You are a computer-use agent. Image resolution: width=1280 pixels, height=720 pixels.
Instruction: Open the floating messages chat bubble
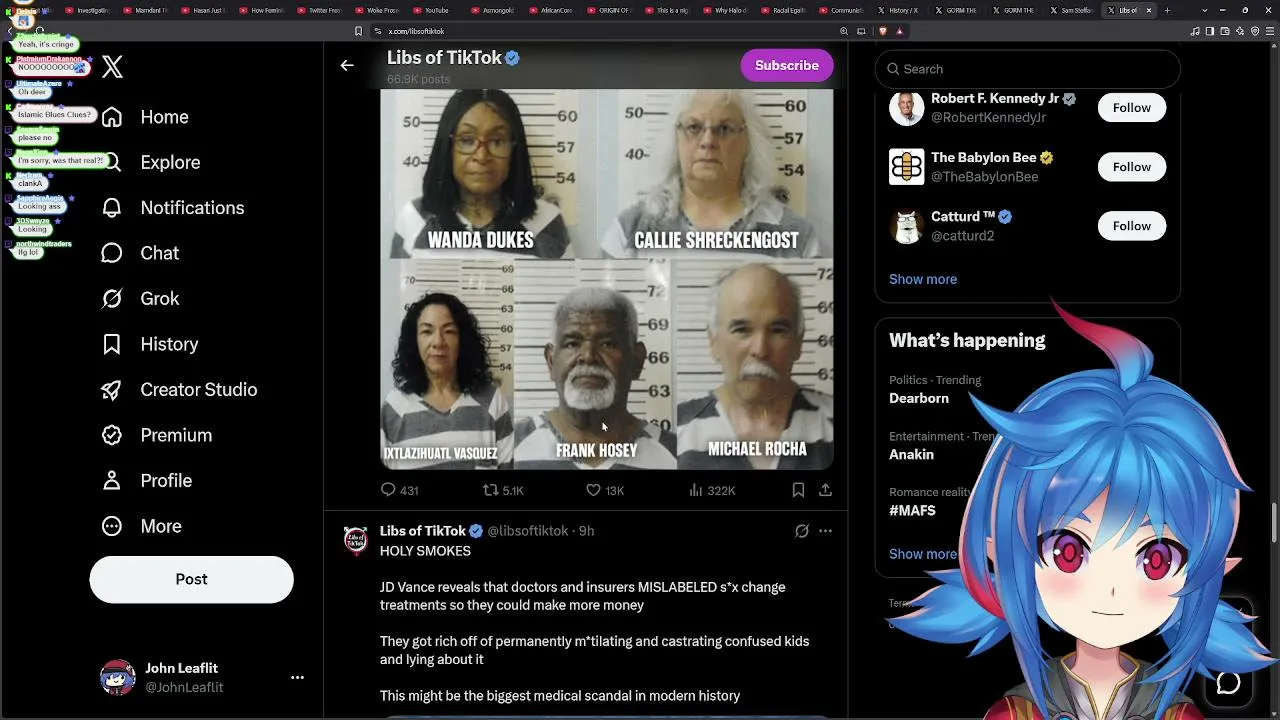1228,683
